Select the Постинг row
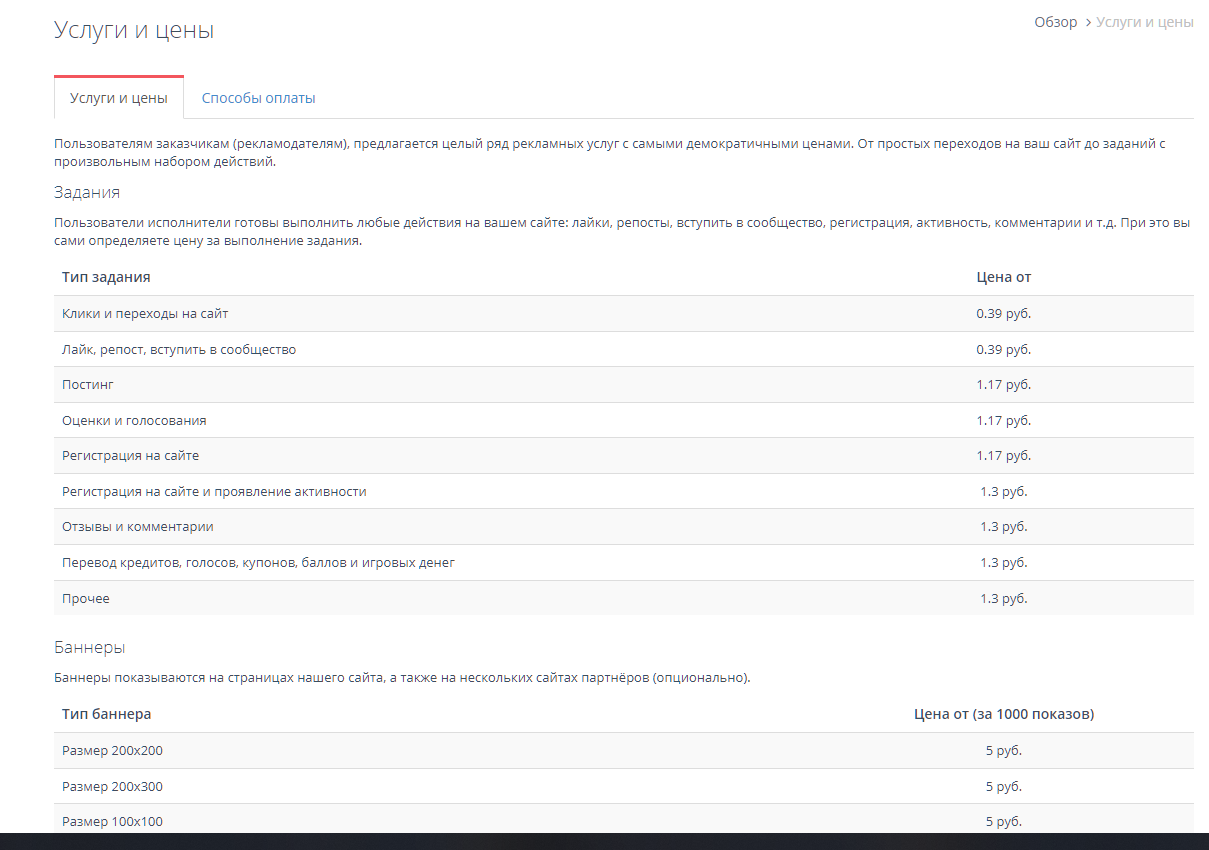Screen dimensions: 1209x850 tap(624, 385)
